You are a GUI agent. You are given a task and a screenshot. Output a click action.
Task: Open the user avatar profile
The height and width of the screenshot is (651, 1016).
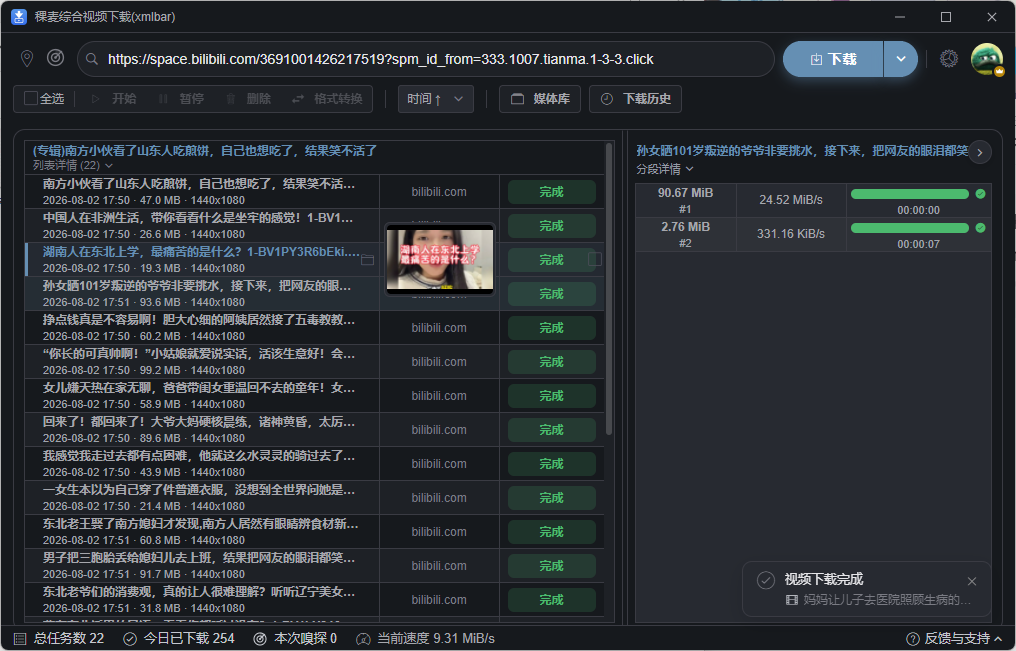click(987, 59)
